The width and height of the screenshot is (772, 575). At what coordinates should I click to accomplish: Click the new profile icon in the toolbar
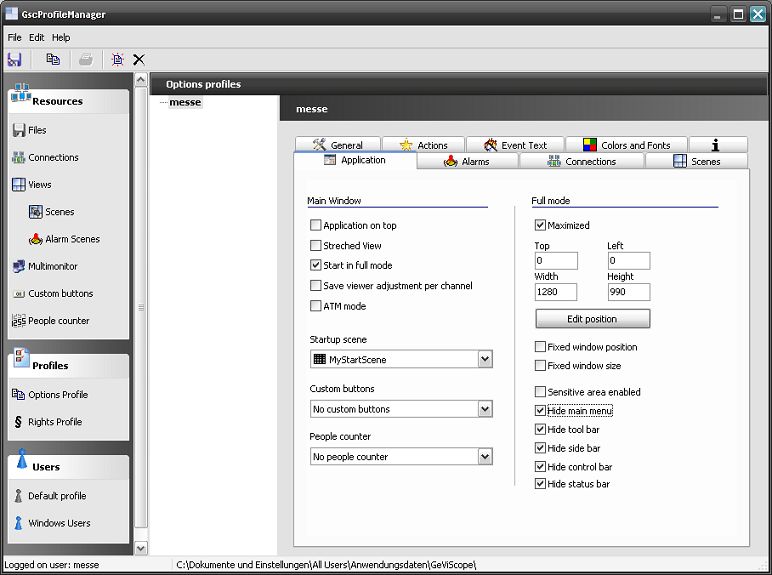pos(117,60)
